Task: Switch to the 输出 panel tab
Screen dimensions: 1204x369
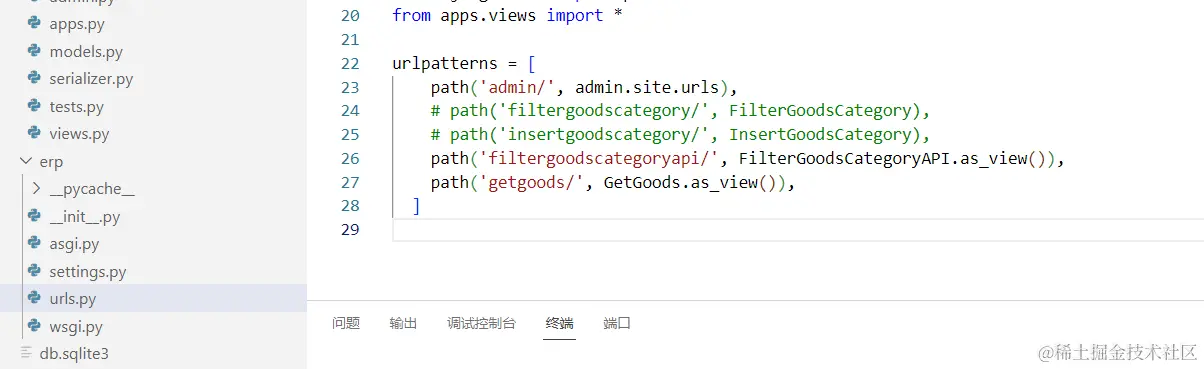Action: tap(403, 323)
